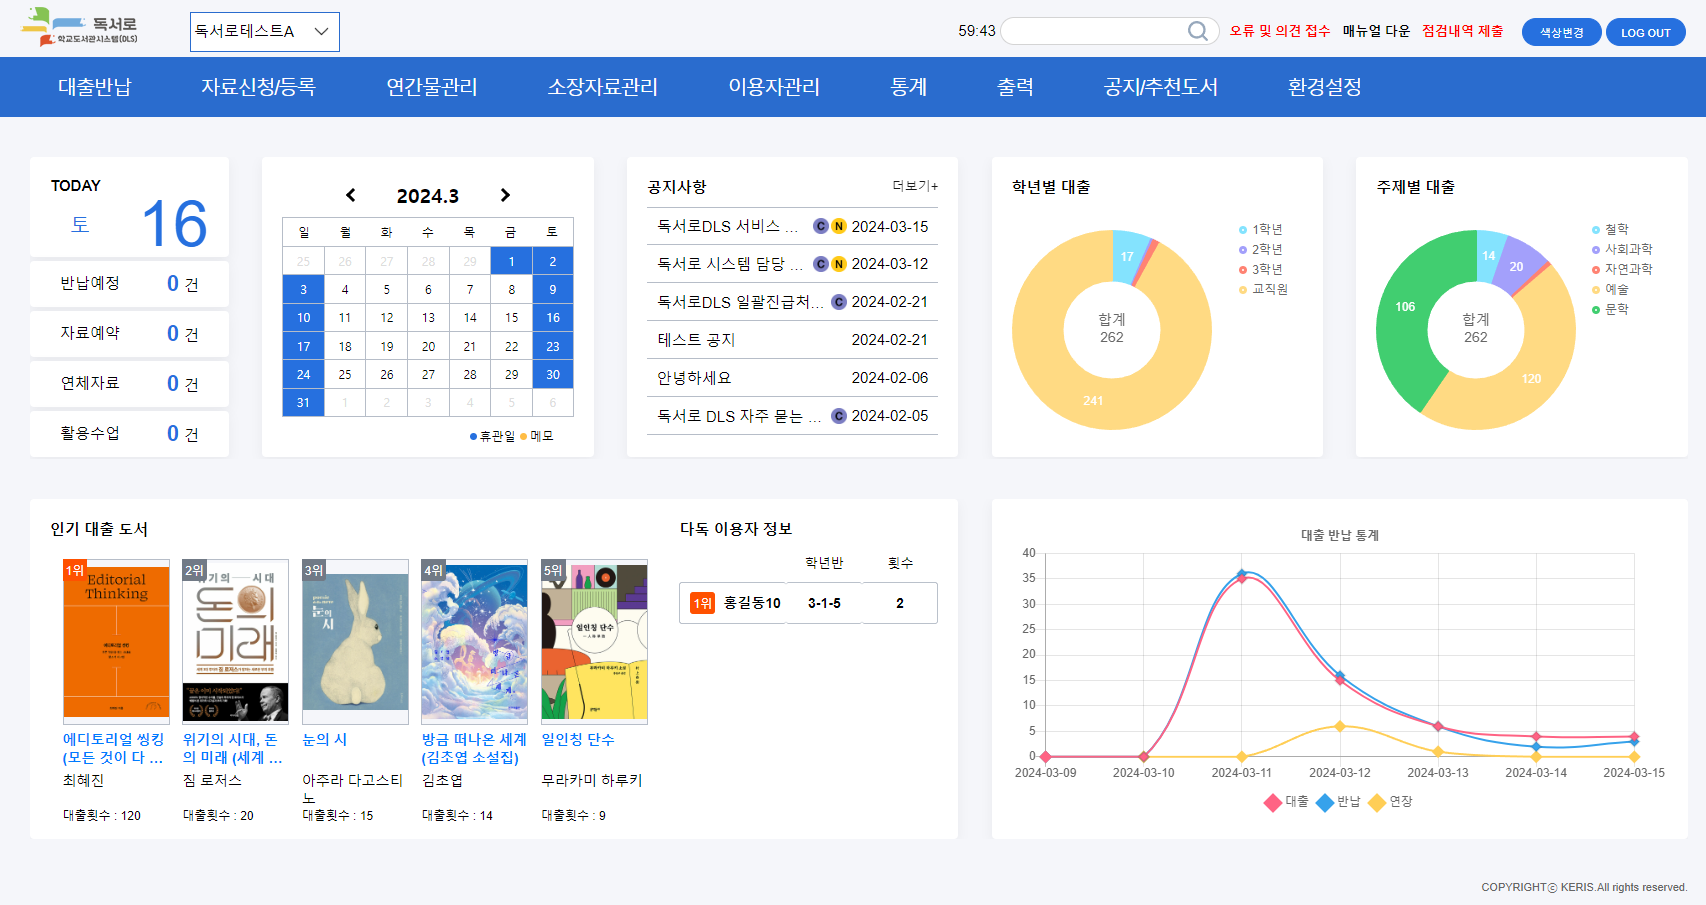This screenshot has width=1706, height=905.
Task: Click 문학 legend color in 주제별 대출
Action: click(1596, 310)
